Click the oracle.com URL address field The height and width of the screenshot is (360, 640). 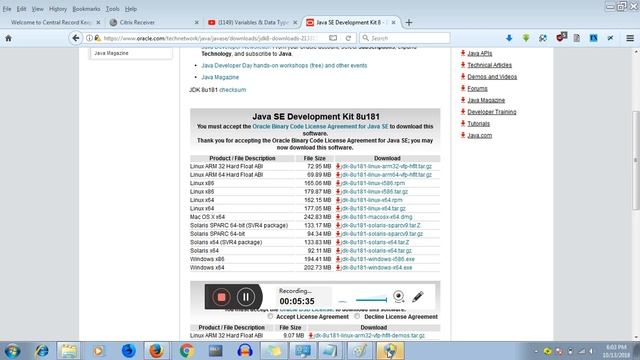click(210, 38)
